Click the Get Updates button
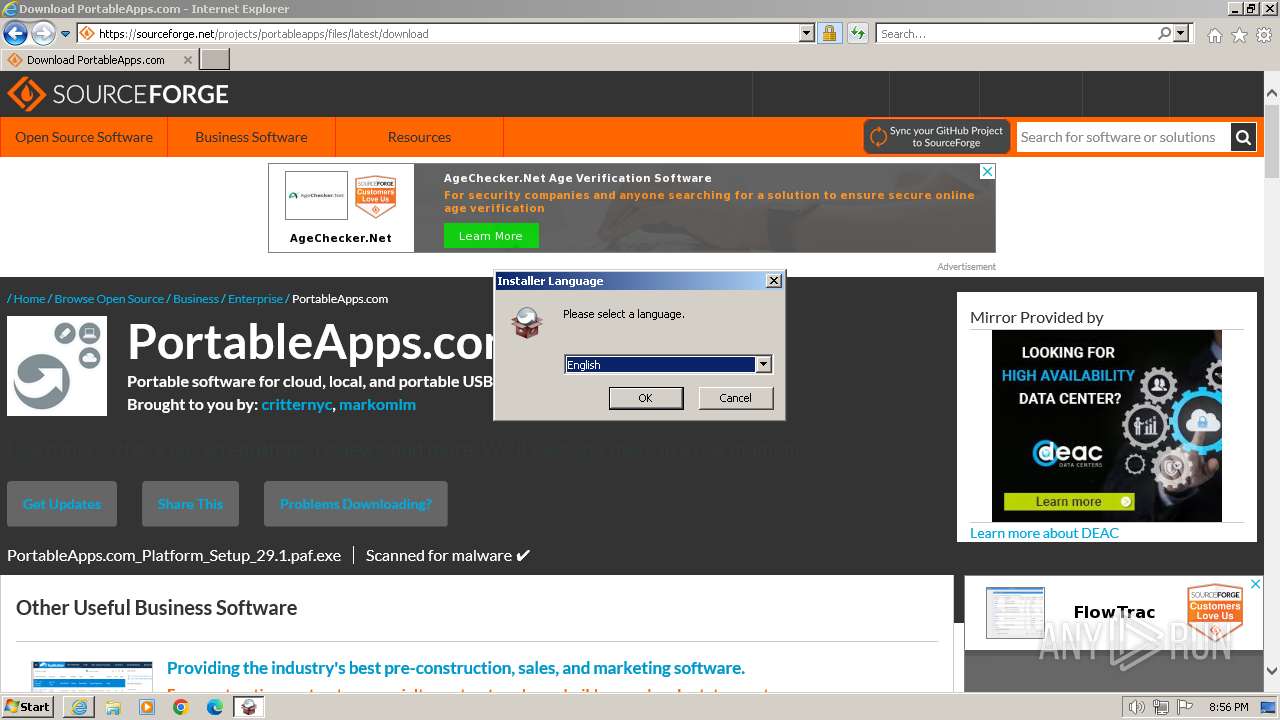This screenshot has height=720, width=1280. coord(62,504)
